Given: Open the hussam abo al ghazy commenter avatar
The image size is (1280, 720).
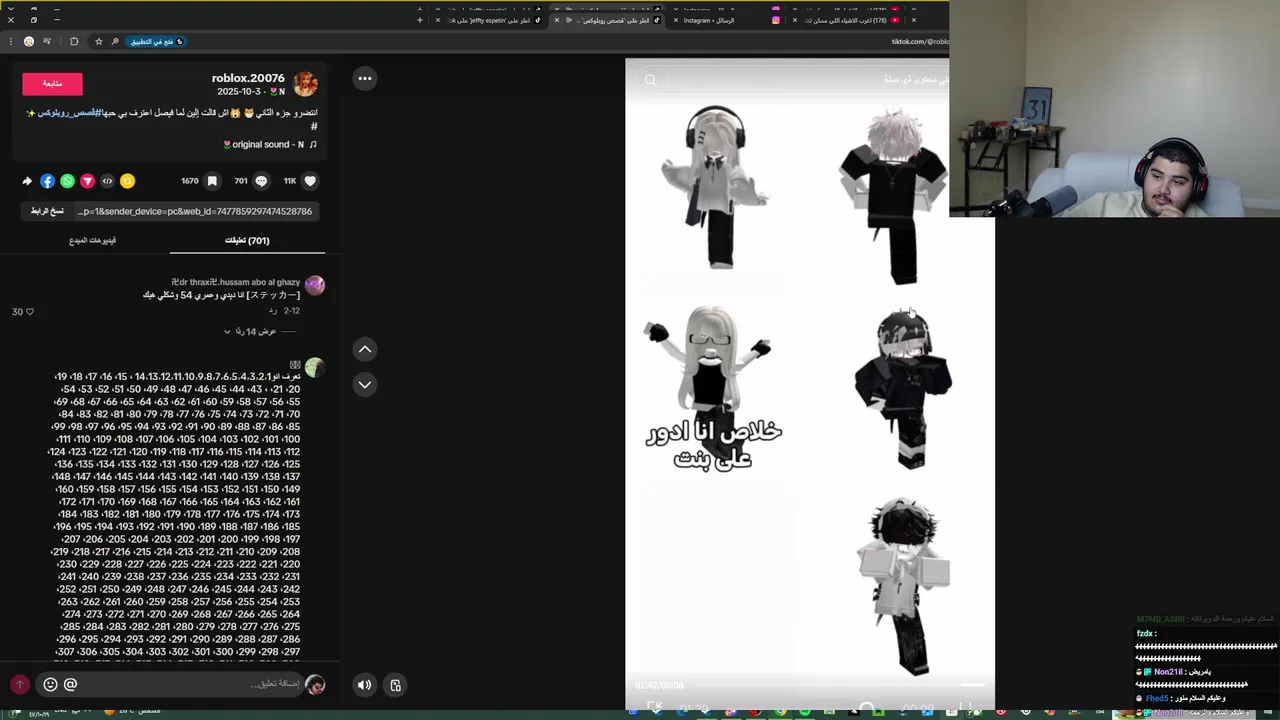Looking at the screenshot, I should pyautogui.click(x=315, y=286).
